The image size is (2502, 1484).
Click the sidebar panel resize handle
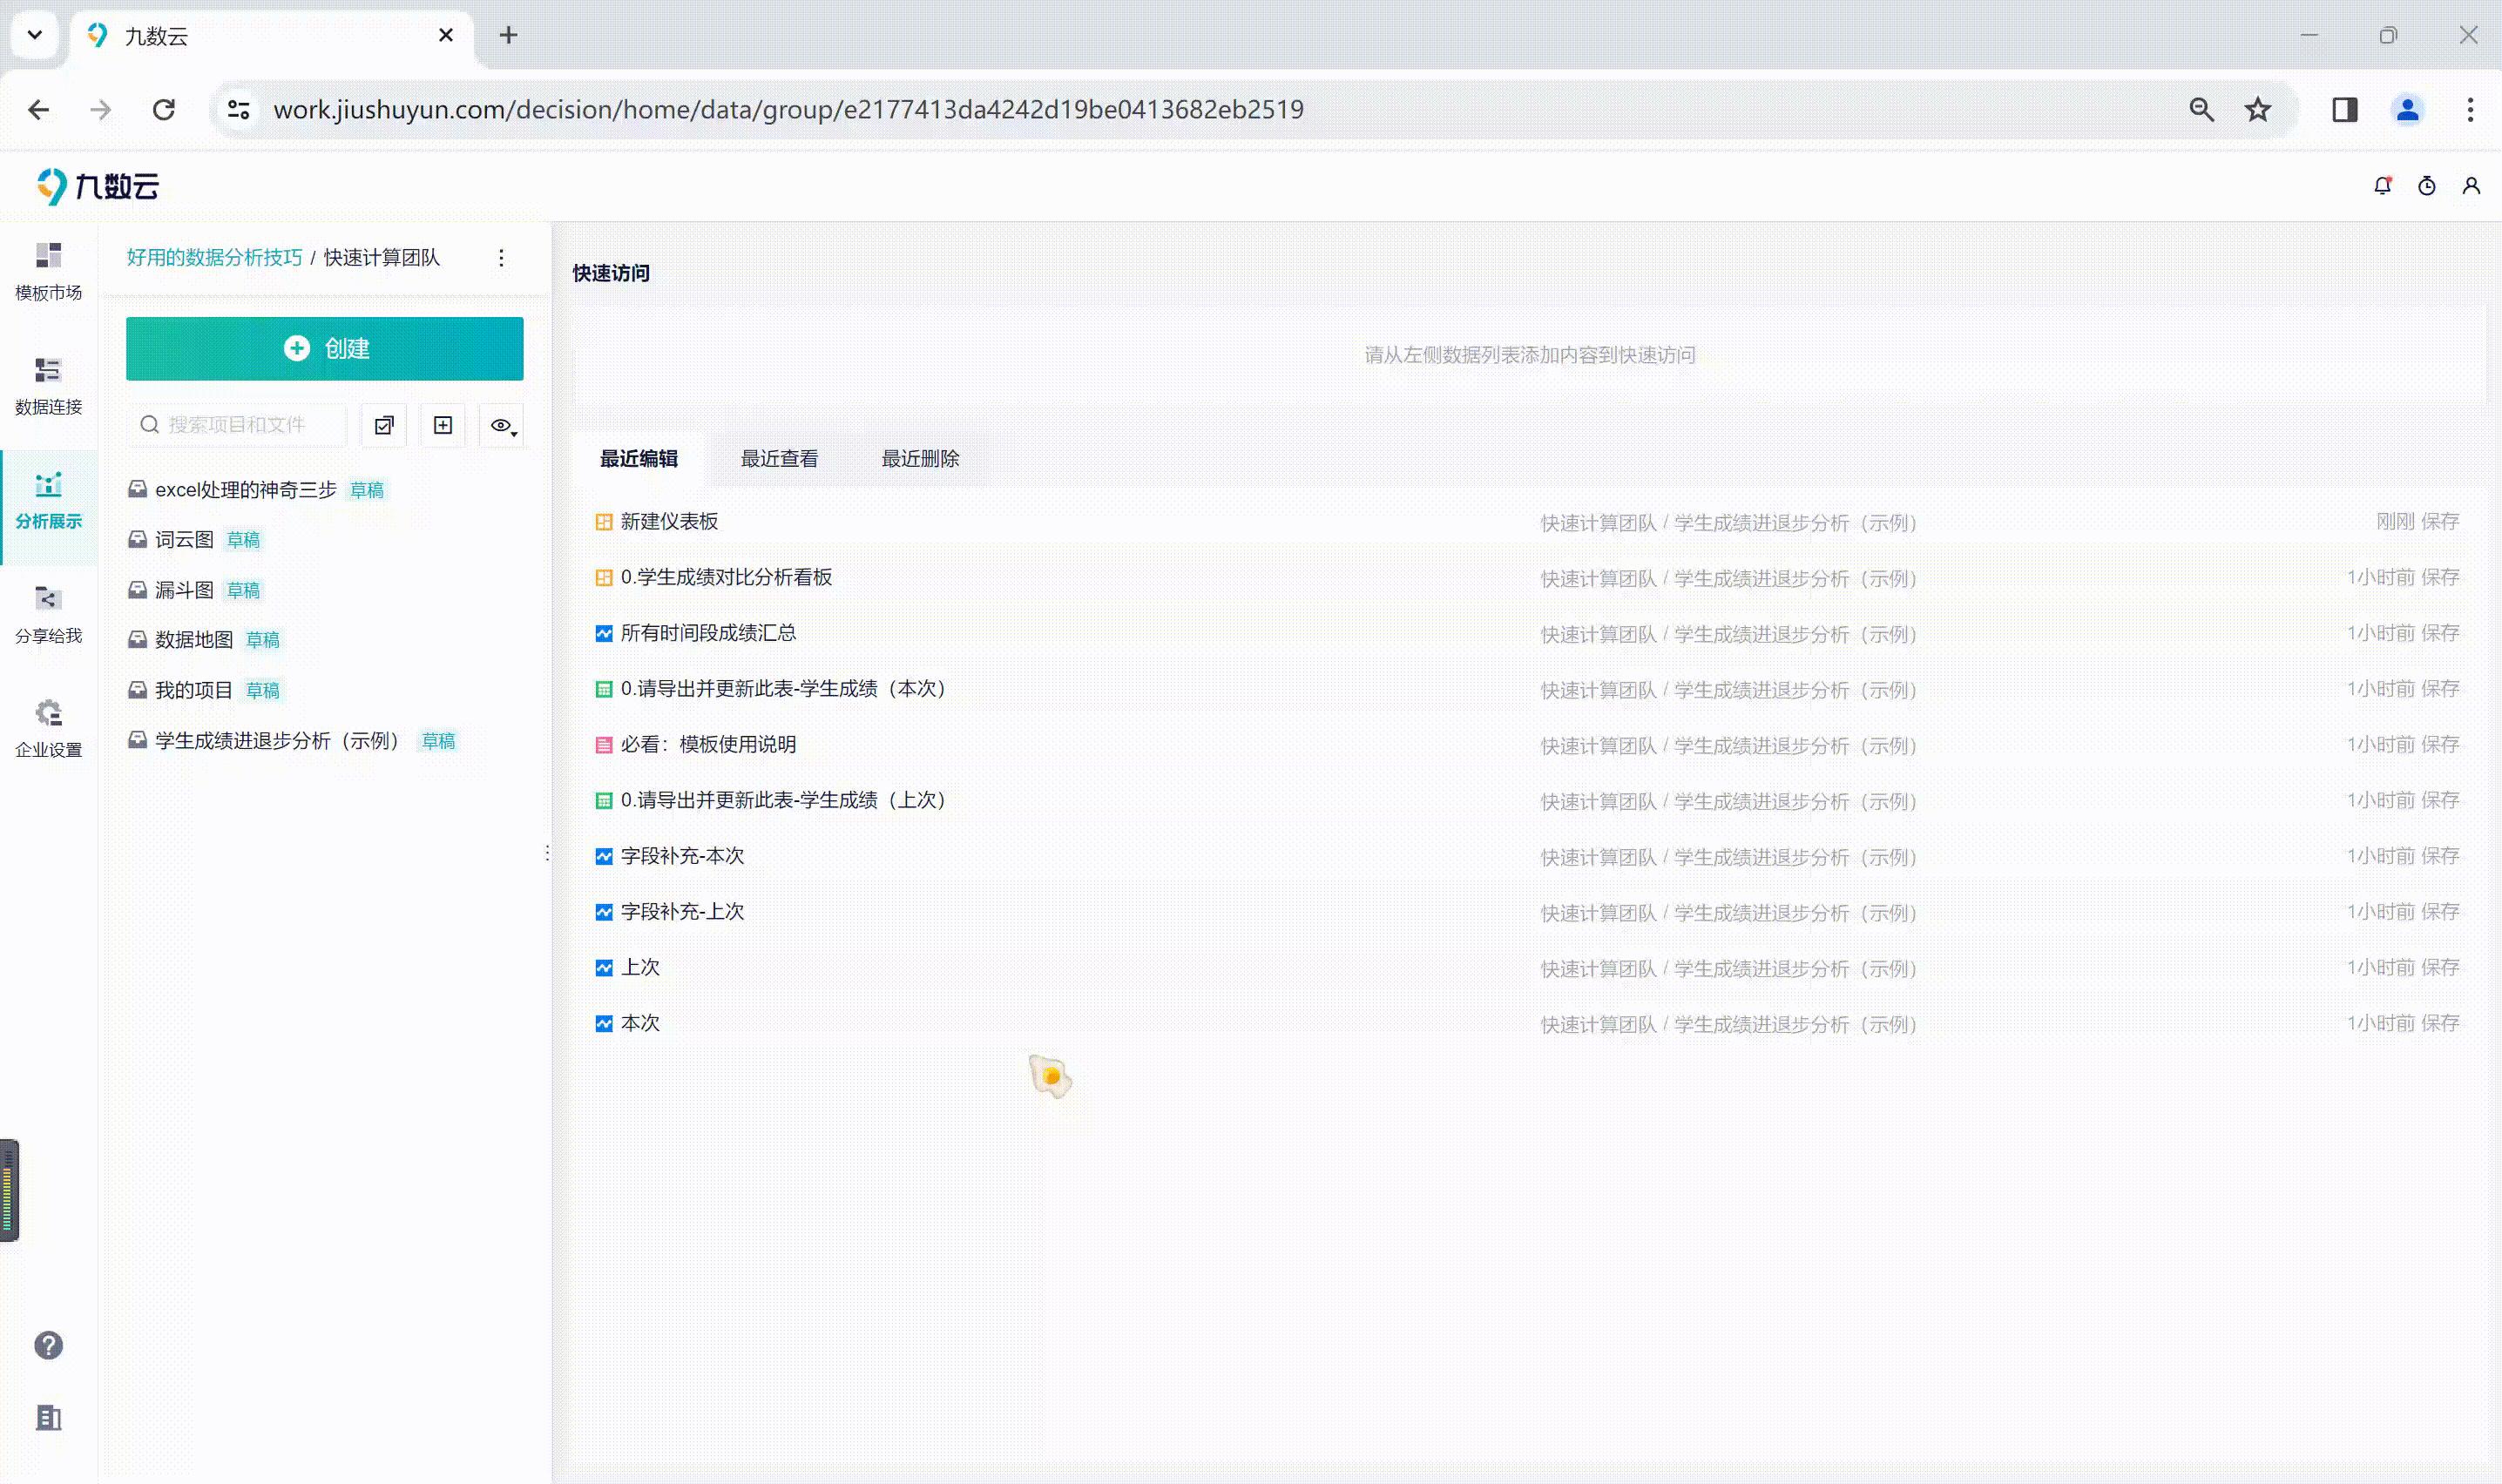[547, 853]
